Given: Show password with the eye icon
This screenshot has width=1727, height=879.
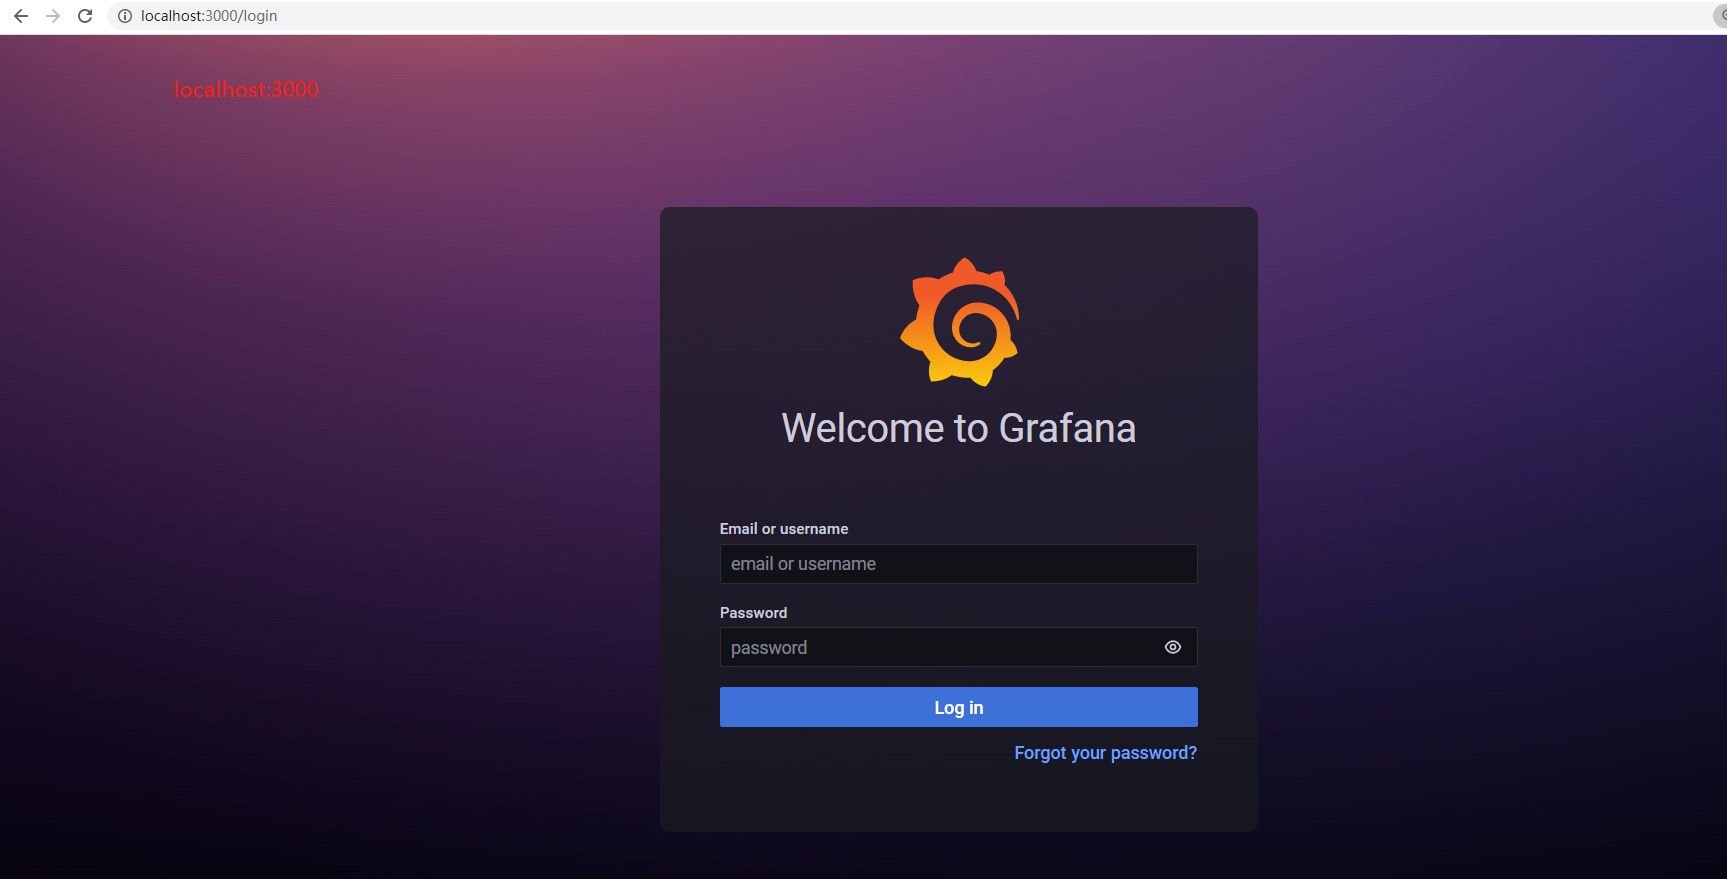Looking at the screenshot, I should tap(1173, 647).
